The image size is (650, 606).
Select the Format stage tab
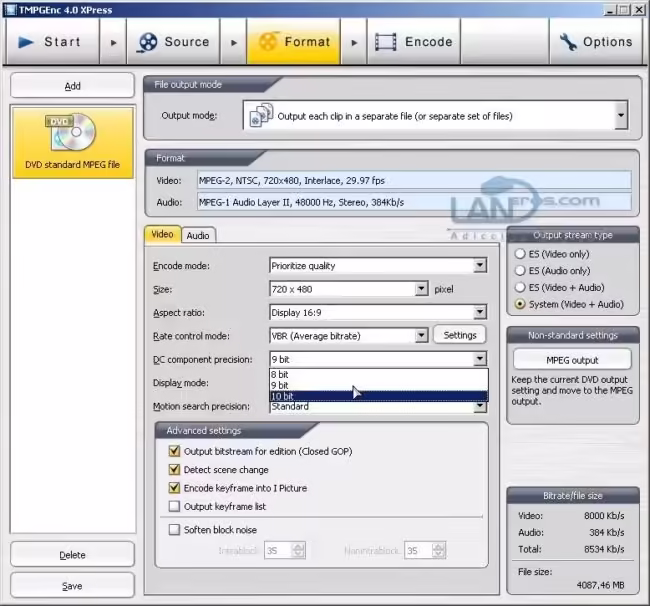(x=293, y=42)
